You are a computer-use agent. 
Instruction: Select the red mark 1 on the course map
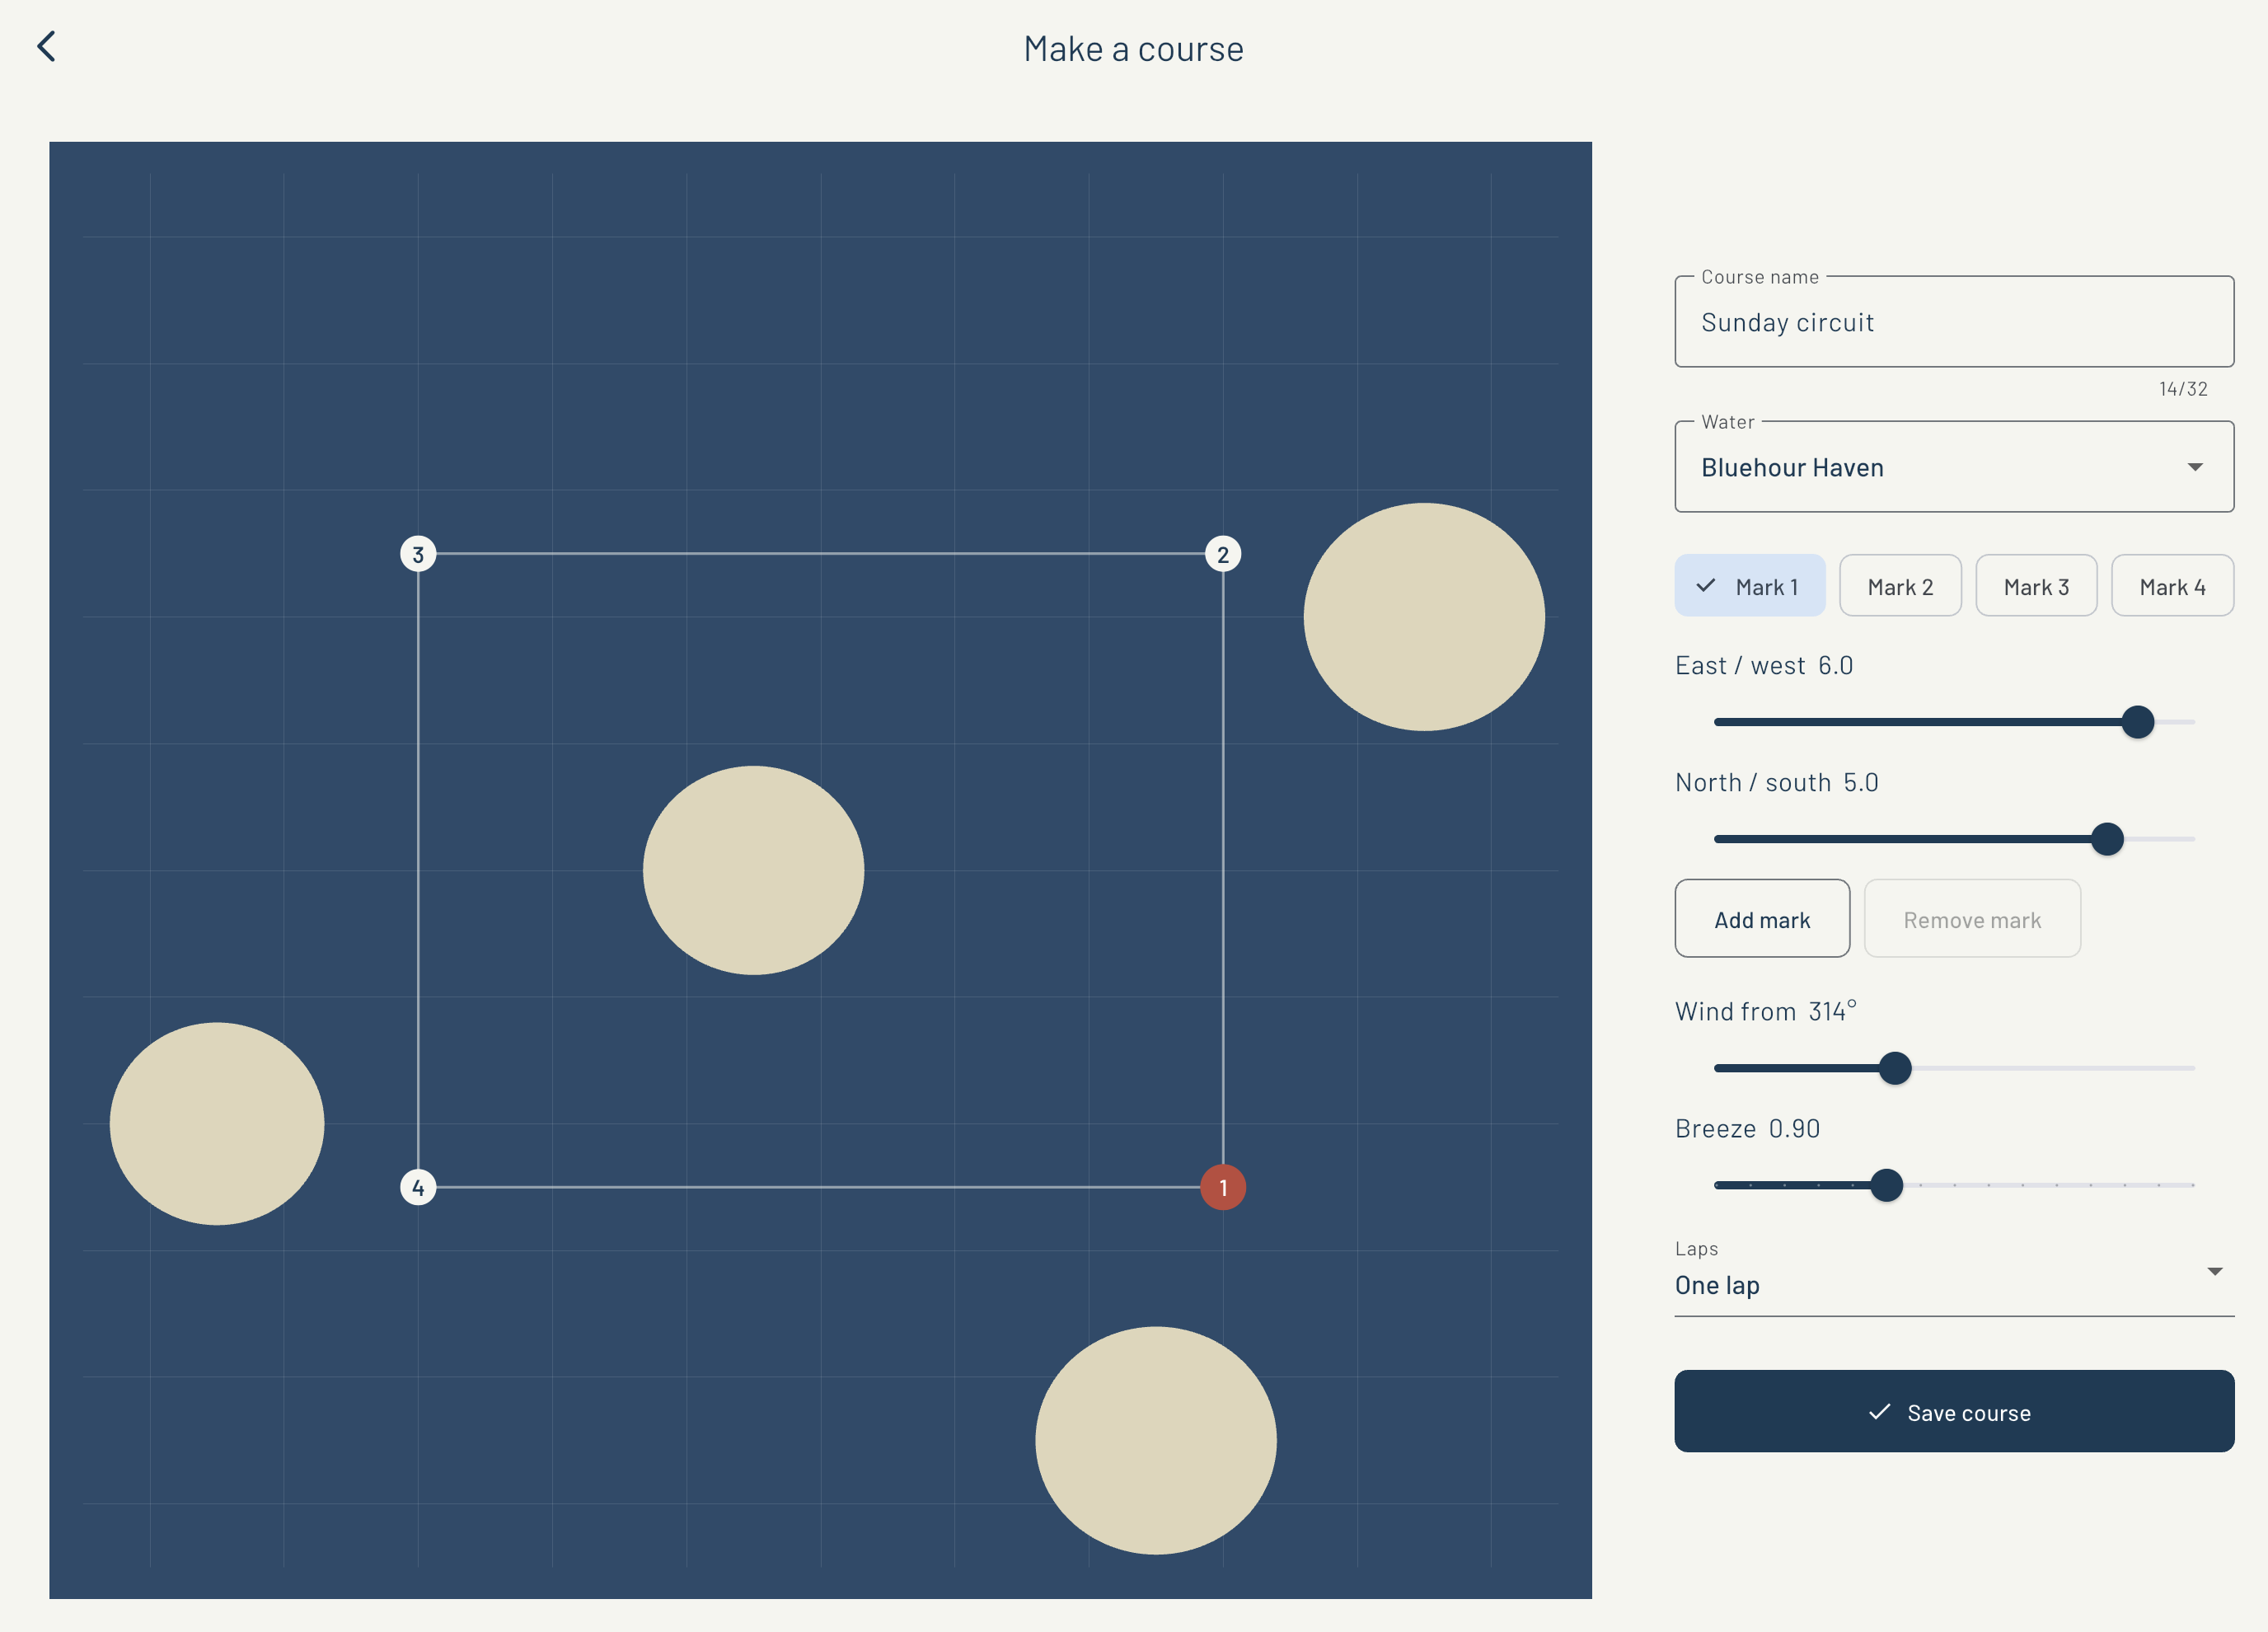[1222, 1187]
